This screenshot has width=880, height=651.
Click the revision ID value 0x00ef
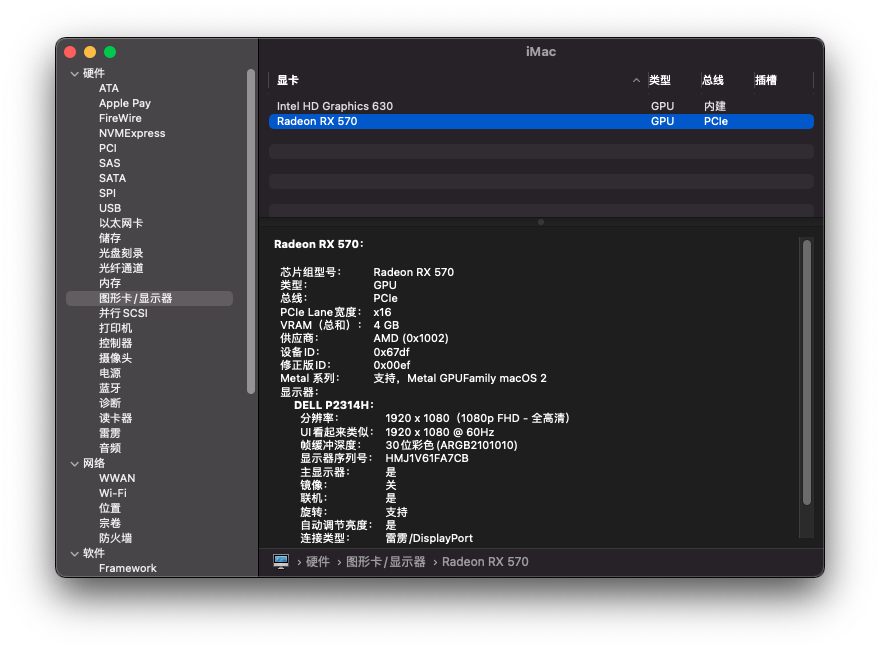click(x=392, y=365)
